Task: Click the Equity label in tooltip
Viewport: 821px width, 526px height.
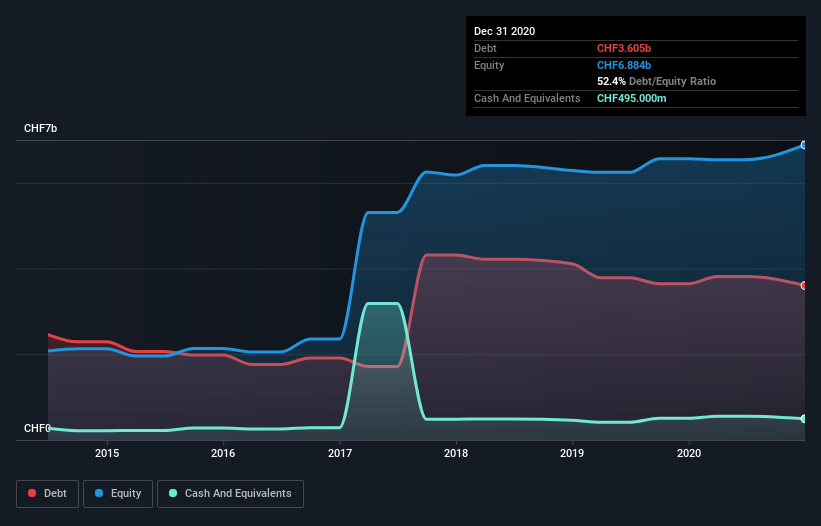Action: click(x=489, y=65)
